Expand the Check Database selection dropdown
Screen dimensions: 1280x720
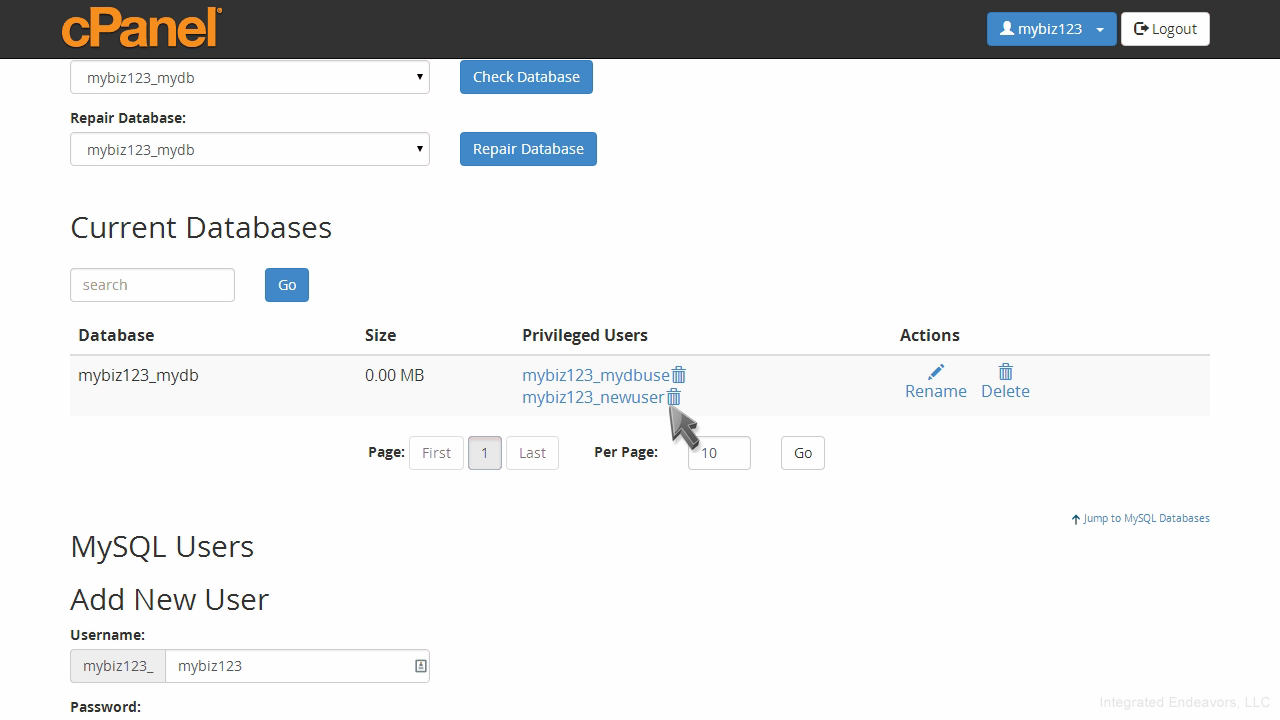[250, 77]
